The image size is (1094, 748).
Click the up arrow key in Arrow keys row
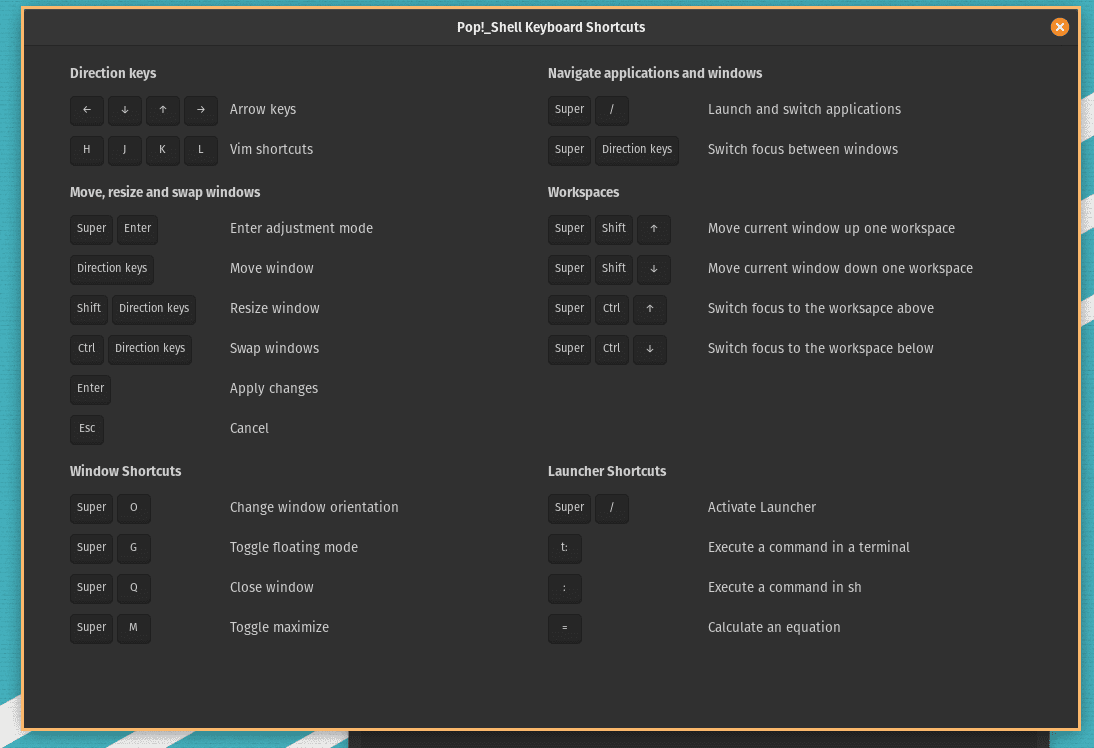pyautogui.click(x=163, y=110)
